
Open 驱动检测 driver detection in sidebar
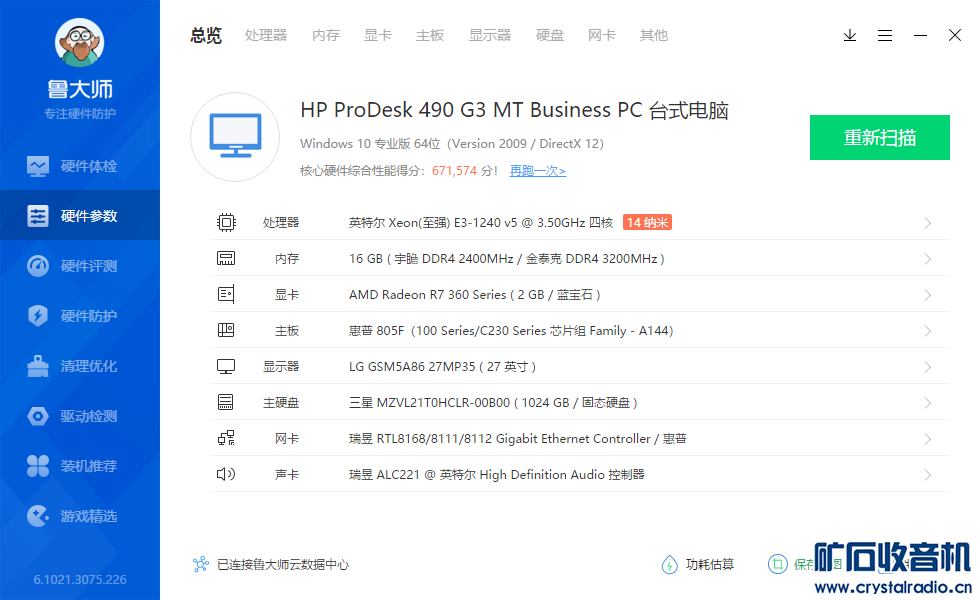(80, 416)
